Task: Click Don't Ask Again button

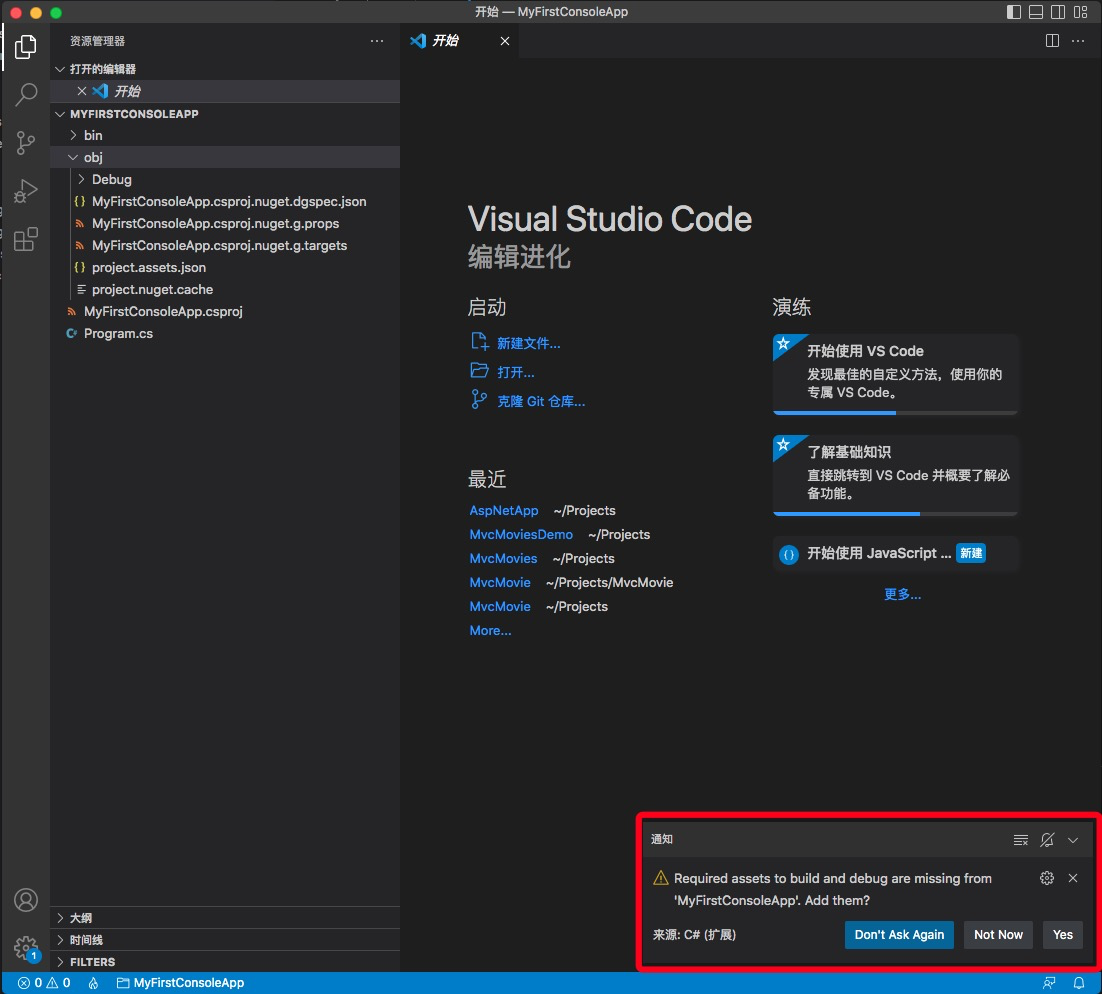Action: 899,934
